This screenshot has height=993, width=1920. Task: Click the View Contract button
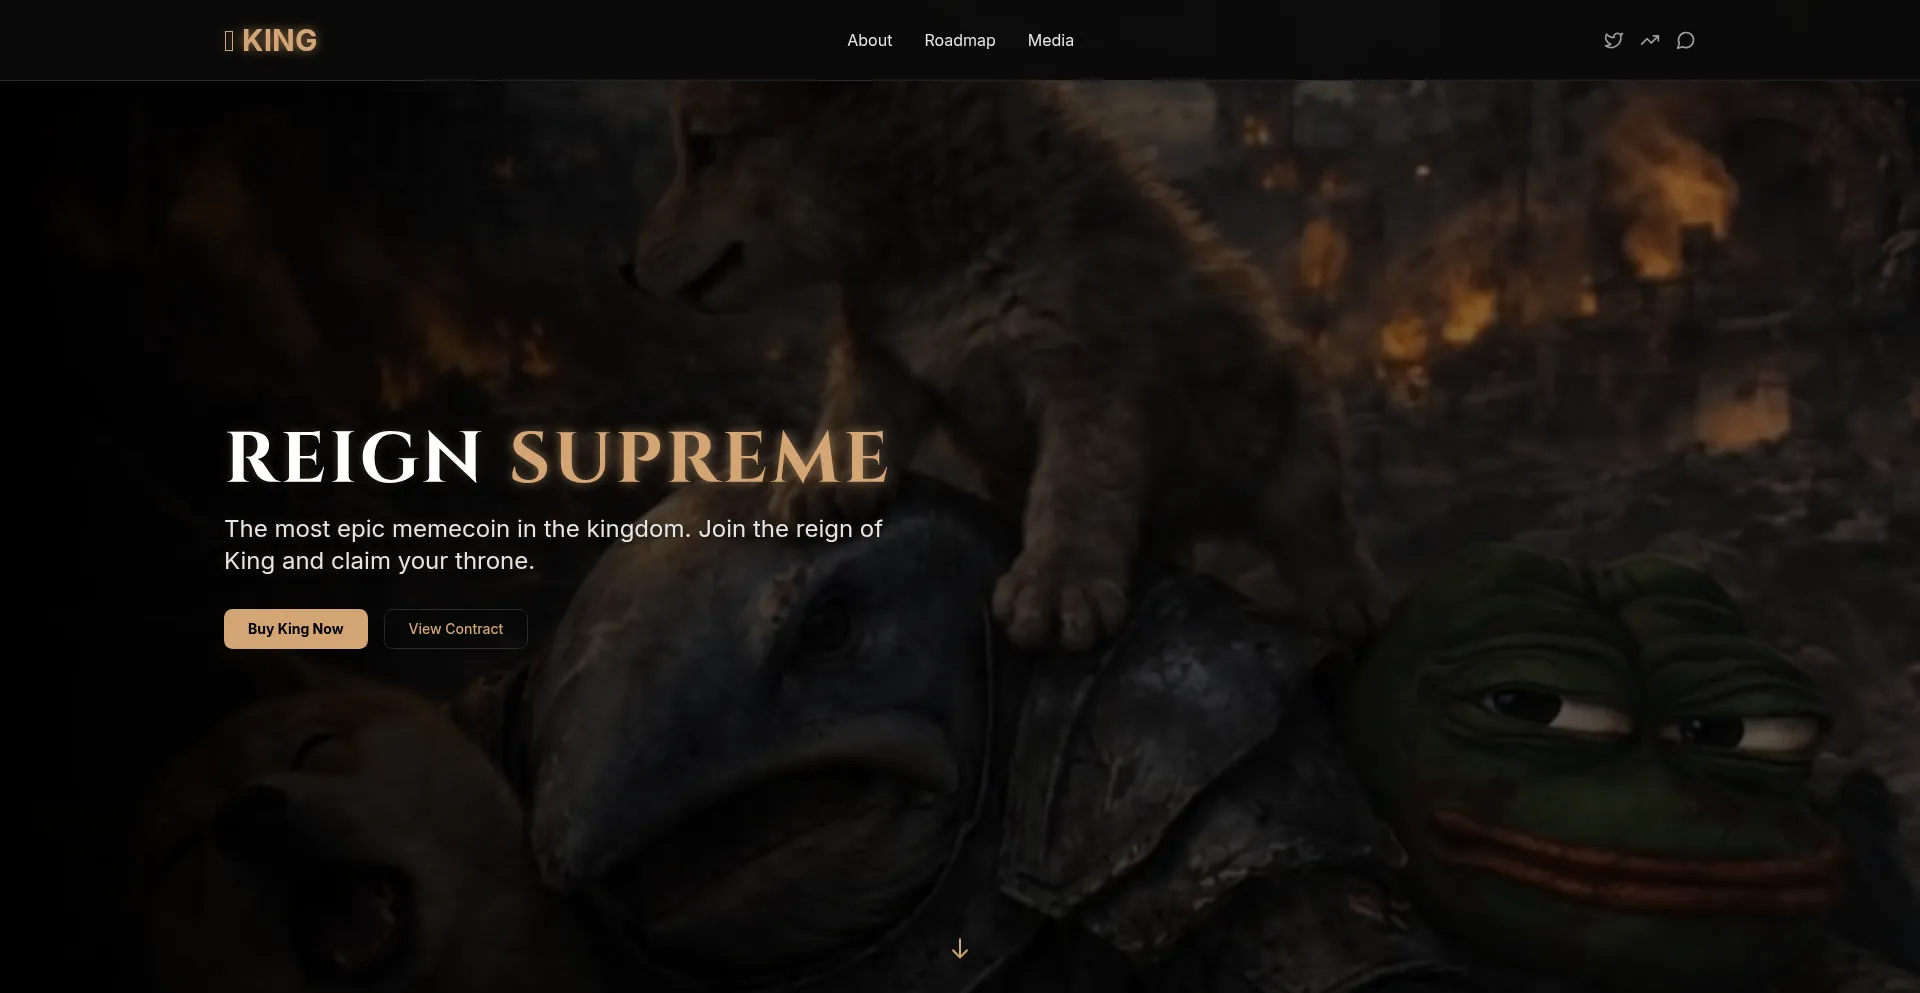click(x=455, y=629)
